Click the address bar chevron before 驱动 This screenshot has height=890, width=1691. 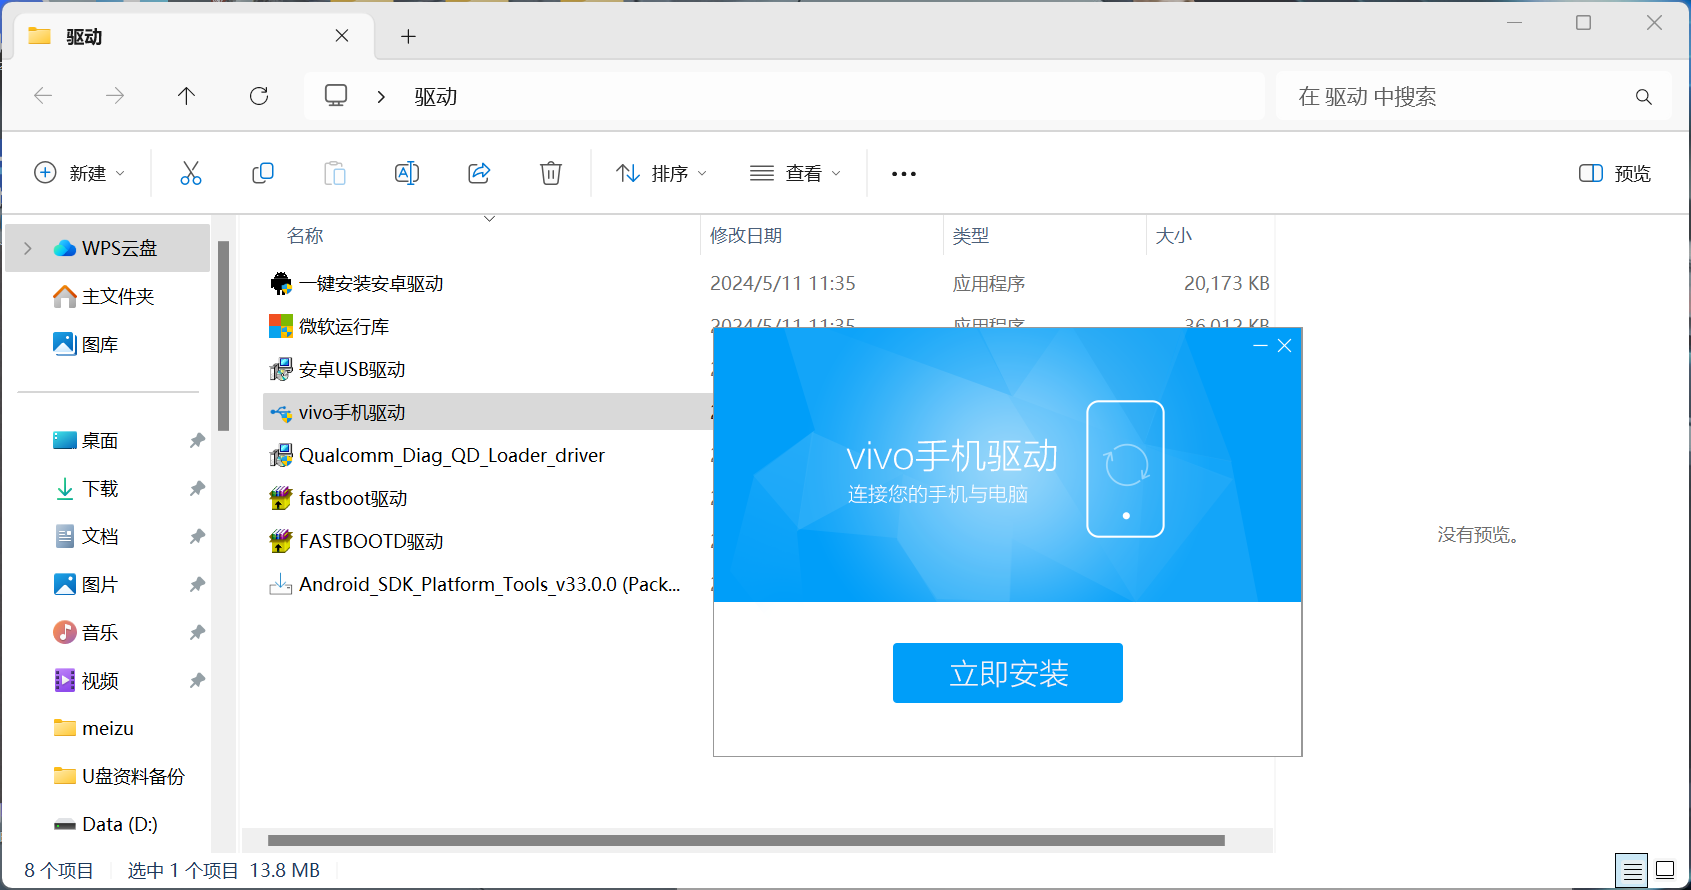381,97
